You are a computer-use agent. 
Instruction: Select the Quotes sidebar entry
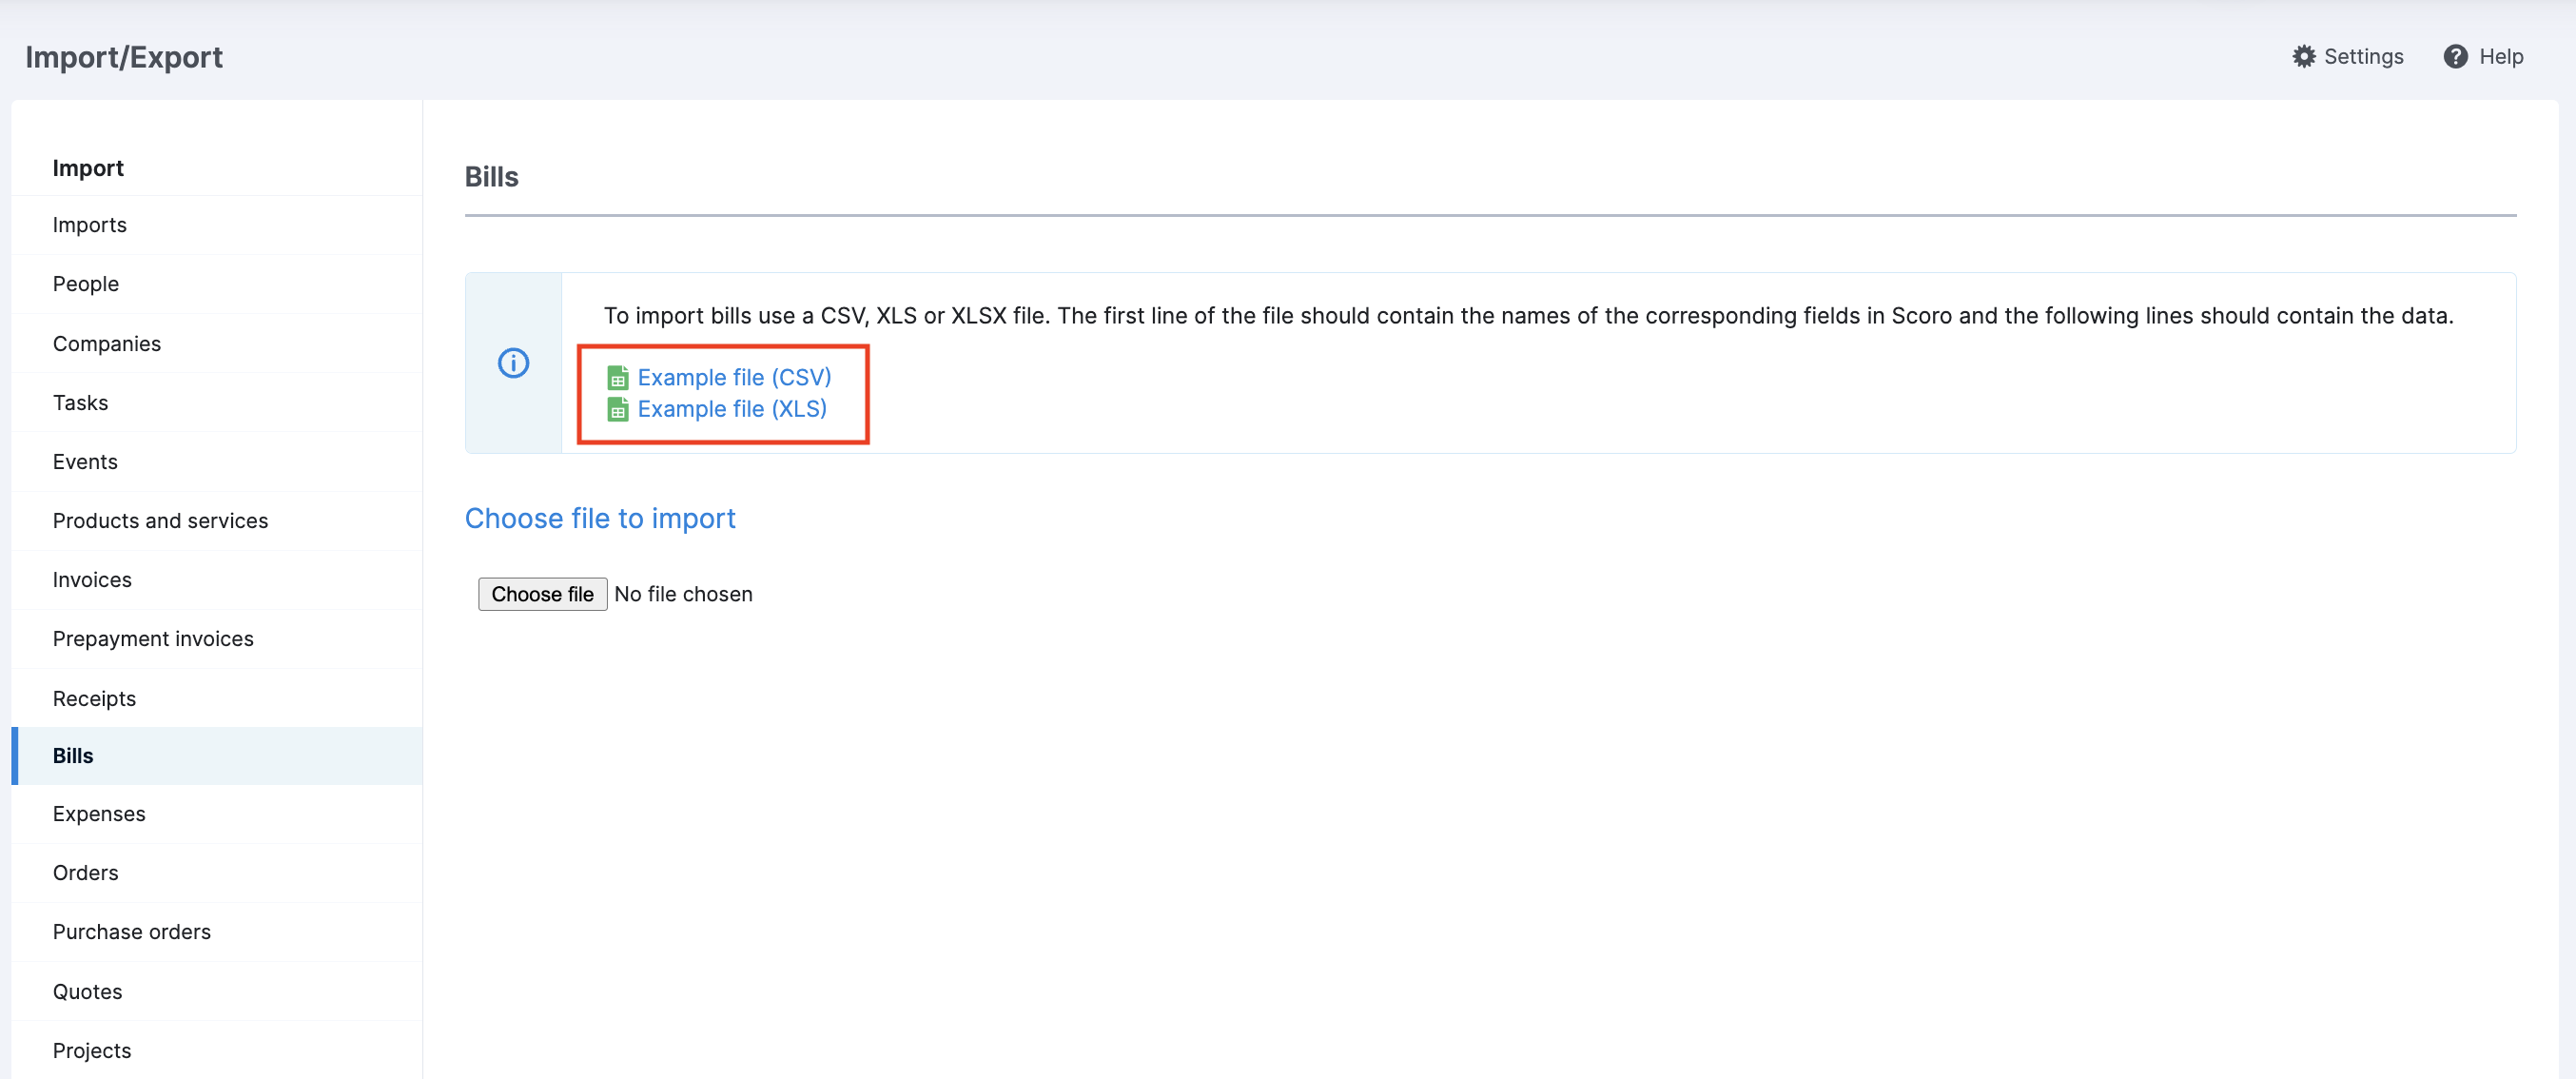point(87,991)
